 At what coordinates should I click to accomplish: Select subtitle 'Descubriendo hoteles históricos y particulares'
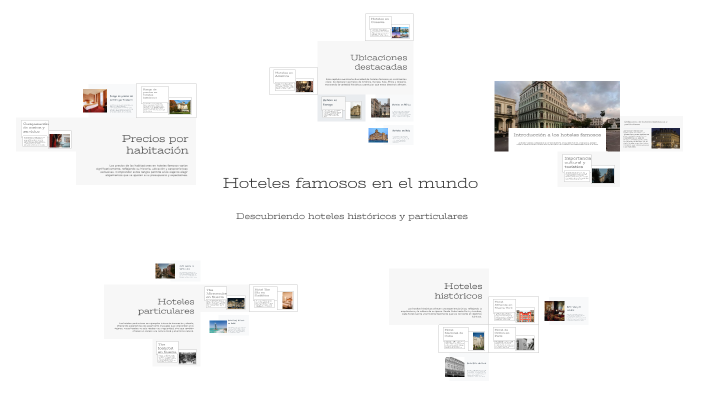tap(352, 216)
